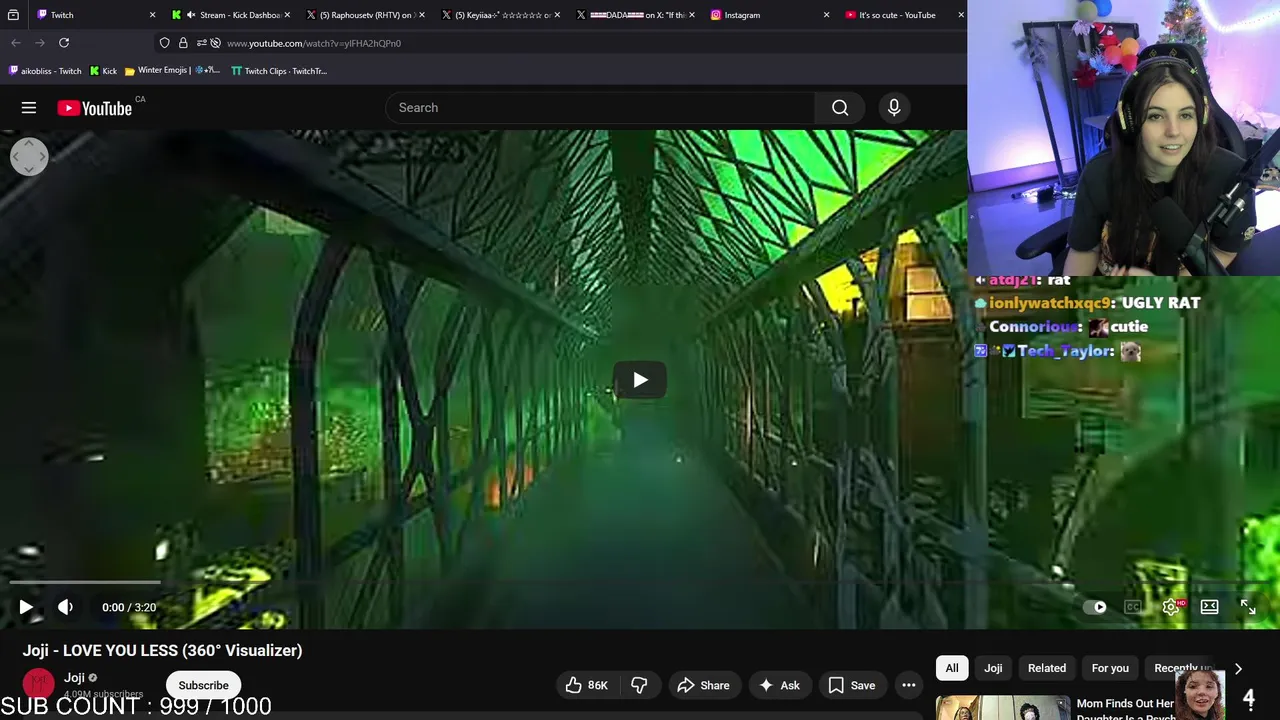The height and width of the screenshot is (720, 1280).
Task: Start voice search with the microphone icon
Action: [x=894, y=108]
